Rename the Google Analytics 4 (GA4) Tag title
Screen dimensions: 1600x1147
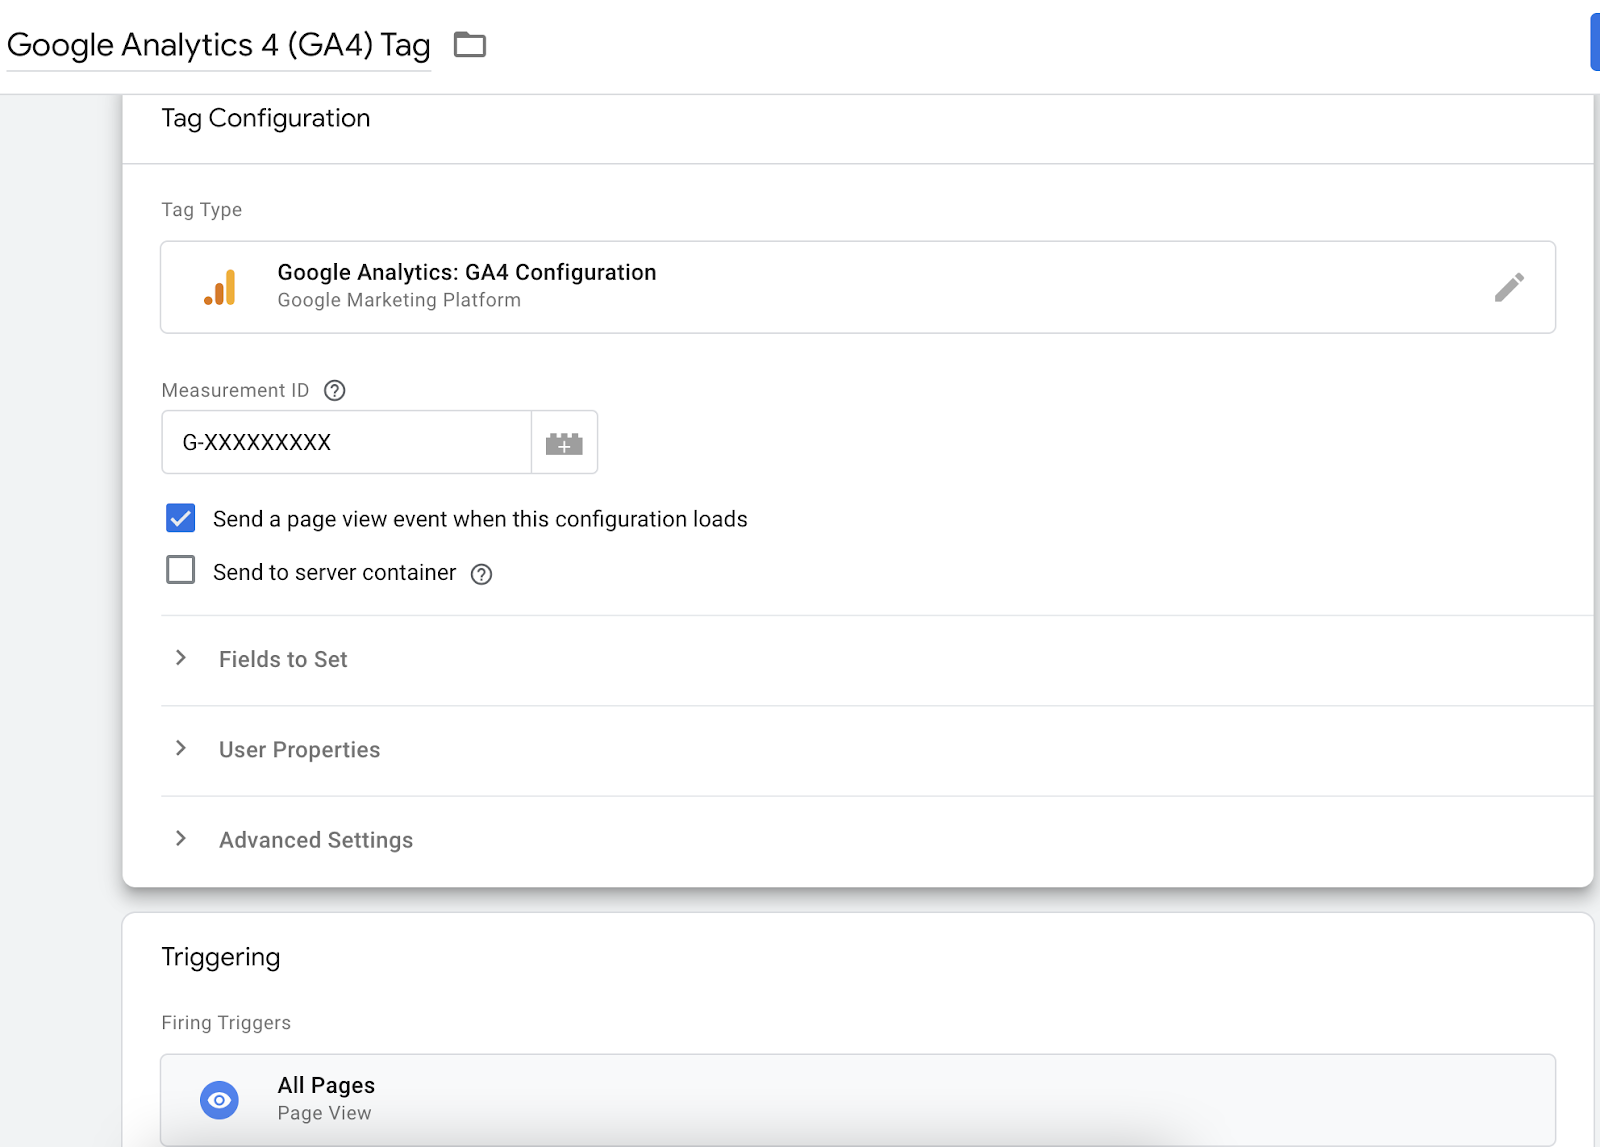pos(219,45)
